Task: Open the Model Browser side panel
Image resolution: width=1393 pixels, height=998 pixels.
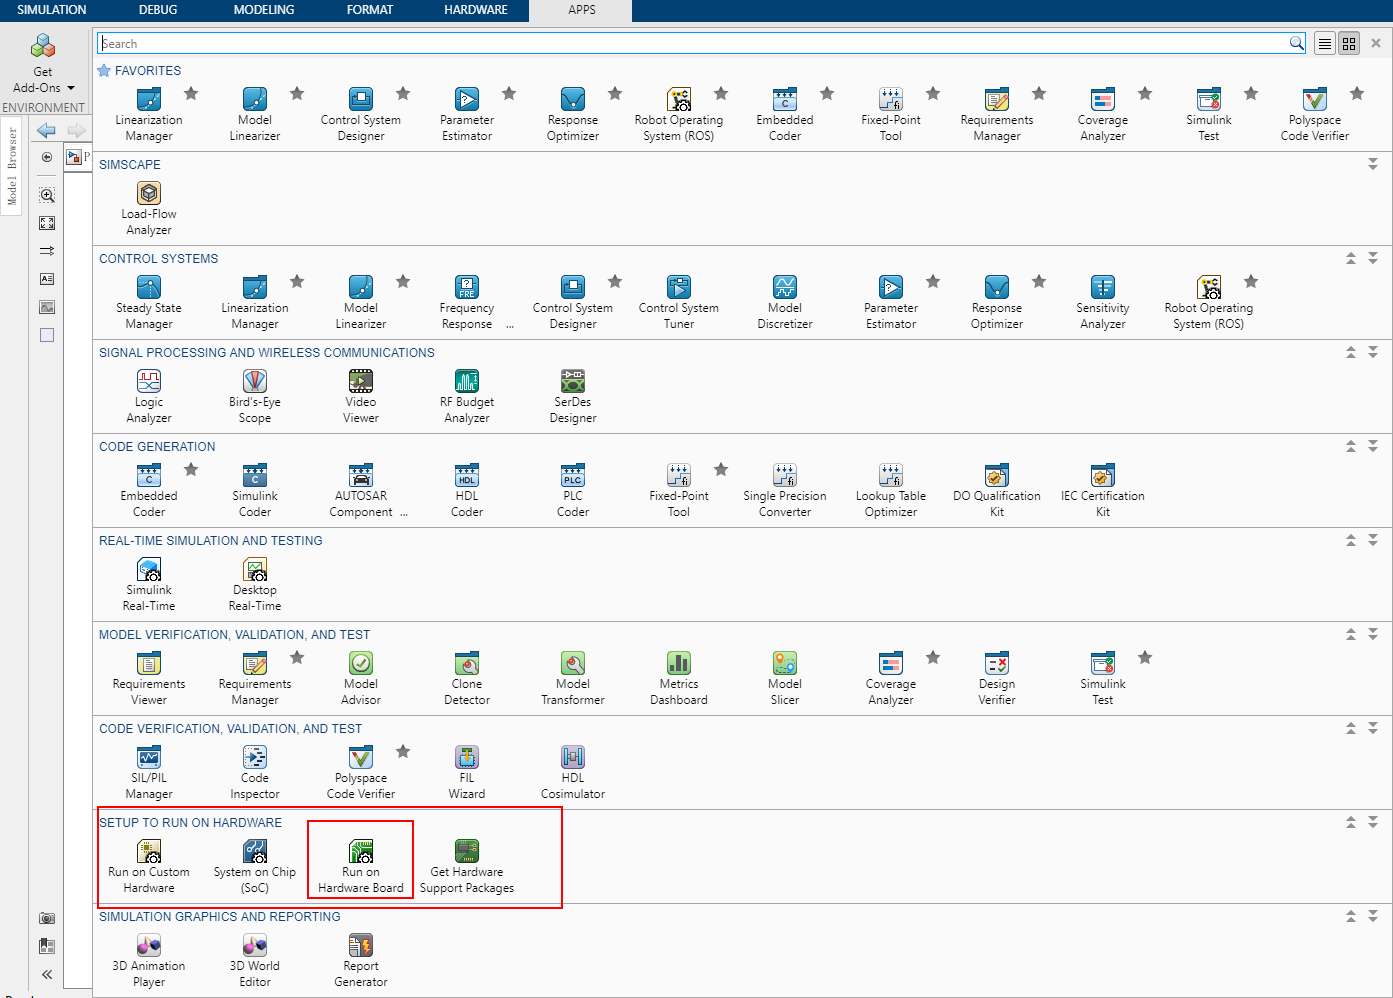Action: 12,166
